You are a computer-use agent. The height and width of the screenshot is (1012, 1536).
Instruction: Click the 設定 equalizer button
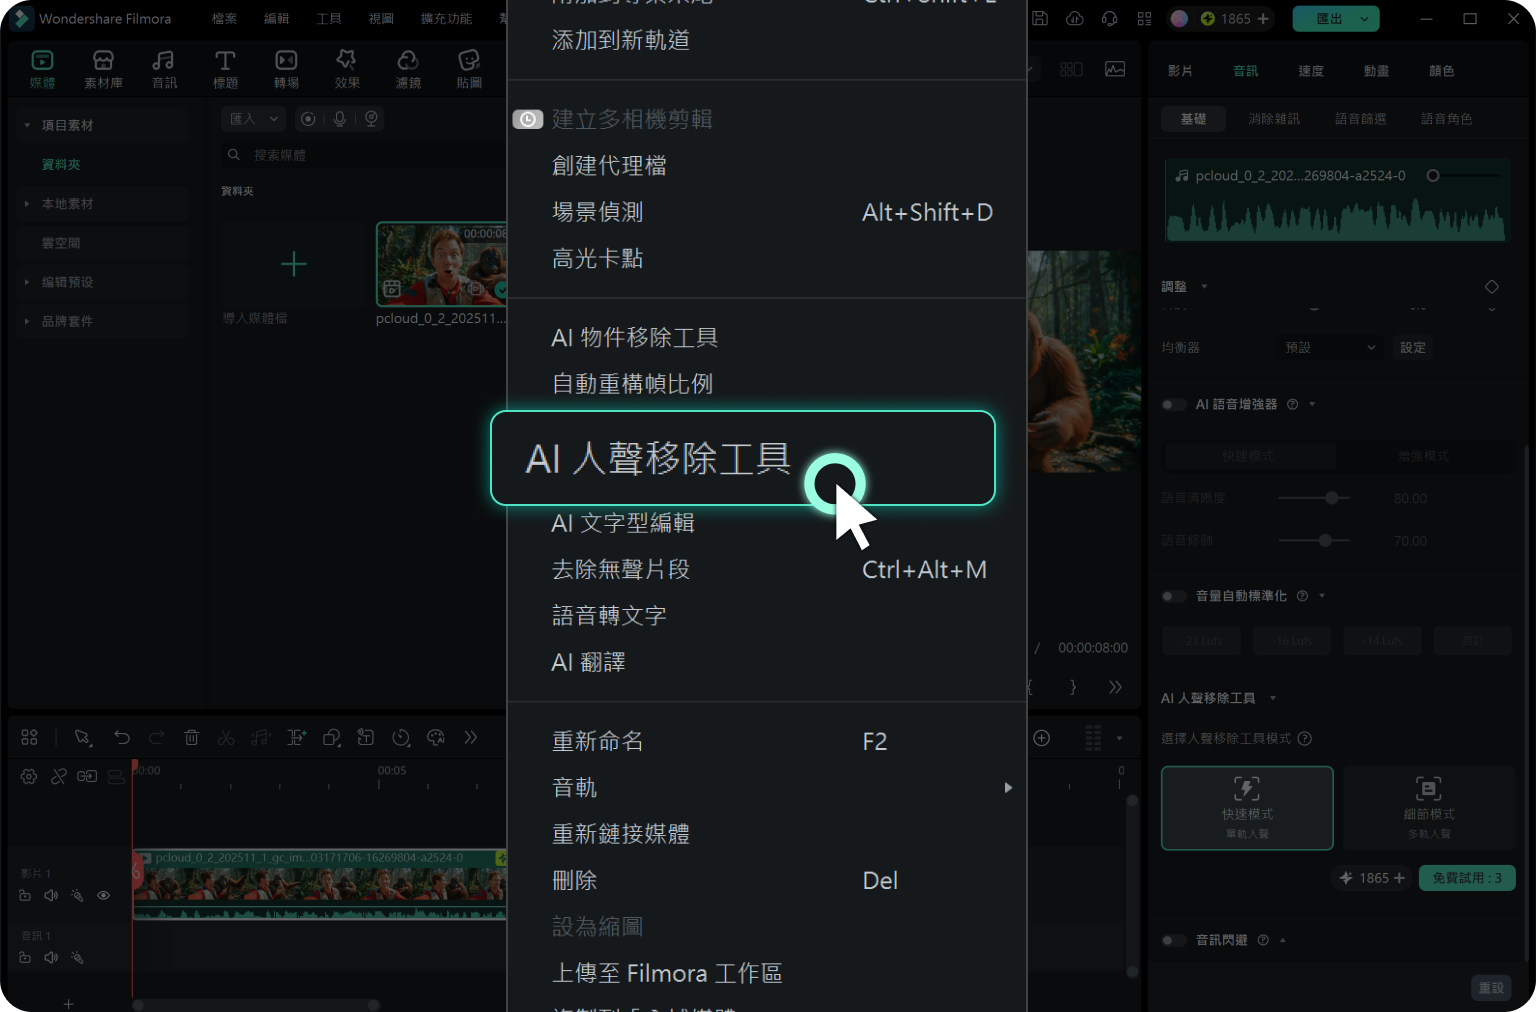coord(1413,347)
